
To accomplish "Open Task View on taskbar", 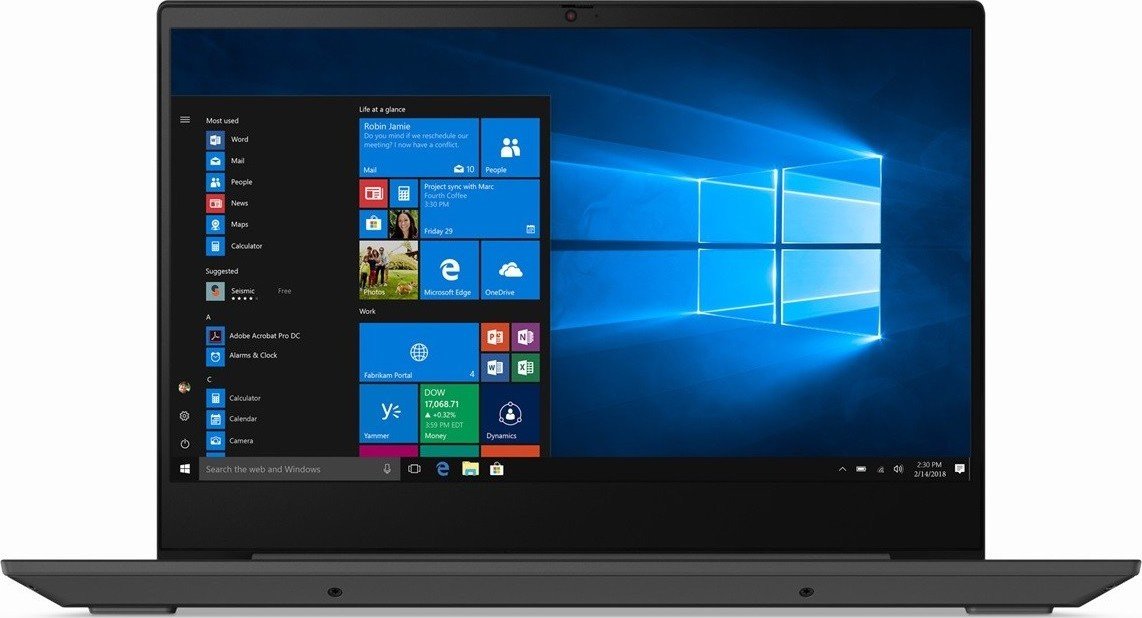I will pos(414,470).
